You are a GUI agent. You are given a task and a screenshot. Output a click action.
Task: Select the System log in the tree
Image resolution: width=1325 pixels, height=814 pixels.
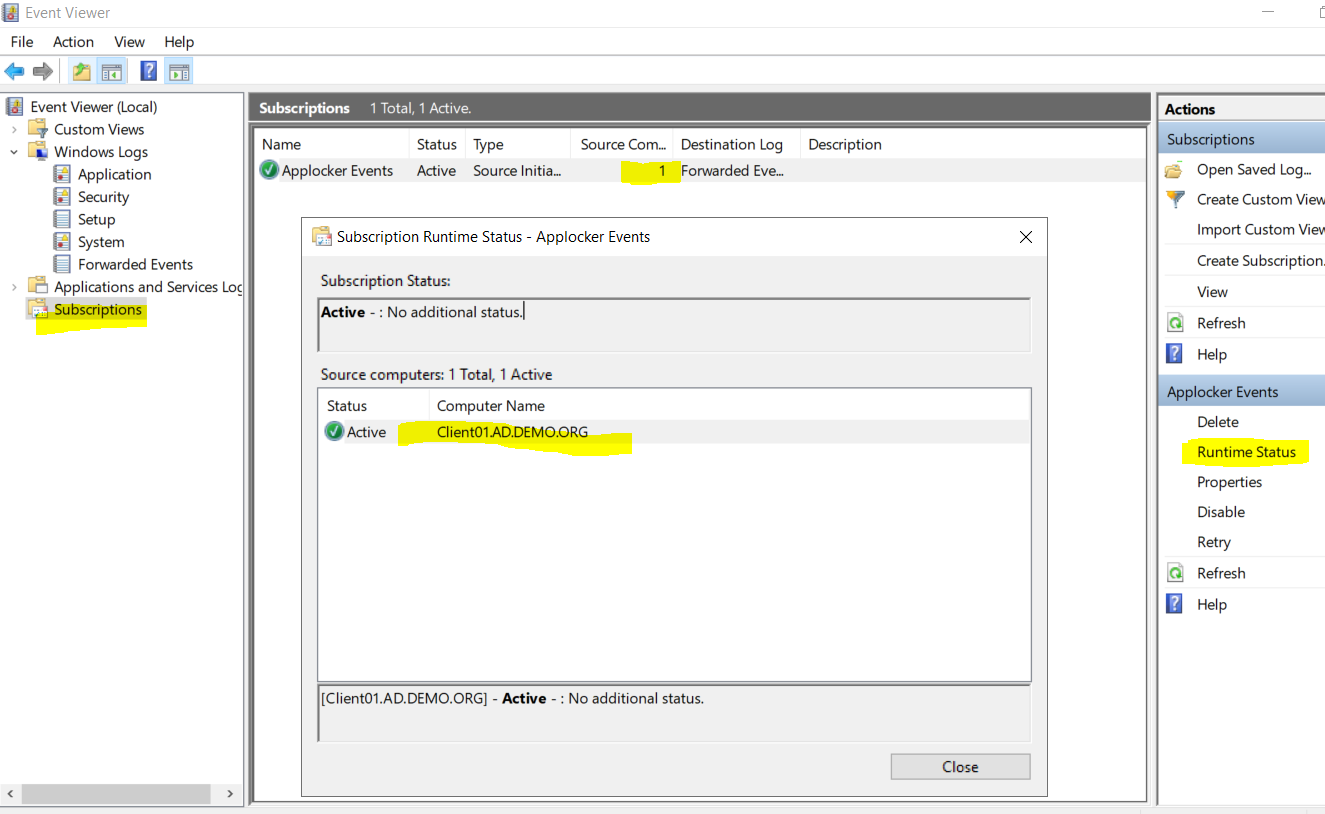(x=101, y=242)
